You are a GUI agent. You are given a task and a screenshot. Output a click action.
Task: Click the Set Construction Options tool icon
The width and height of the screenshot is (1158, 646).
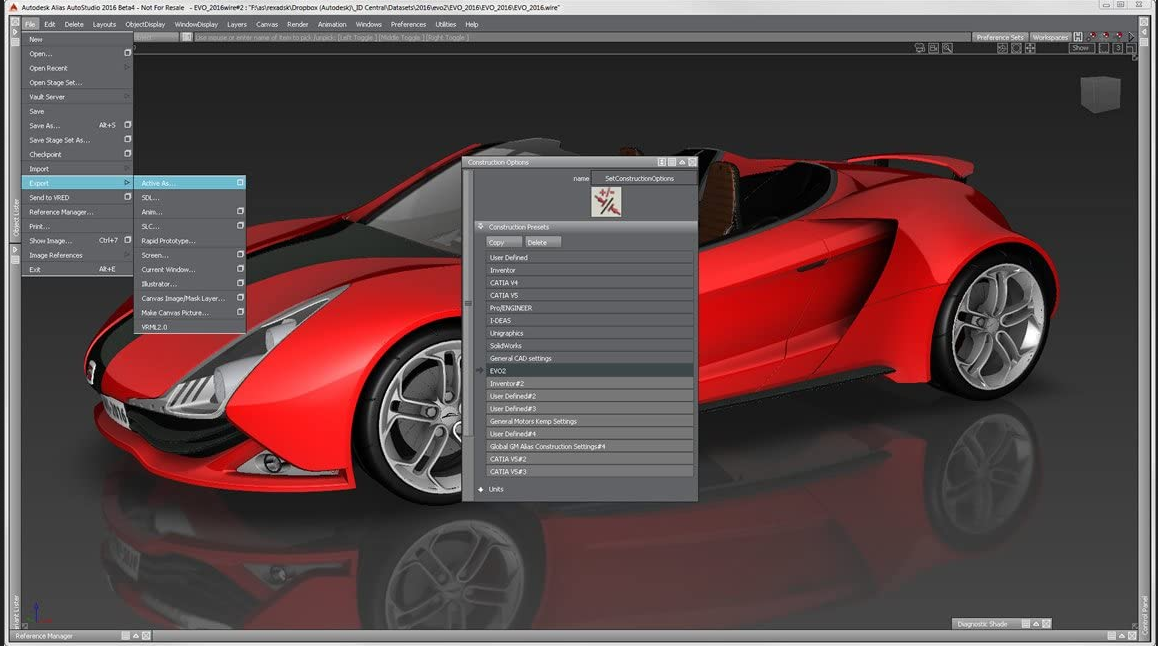[x=606, y=201]
